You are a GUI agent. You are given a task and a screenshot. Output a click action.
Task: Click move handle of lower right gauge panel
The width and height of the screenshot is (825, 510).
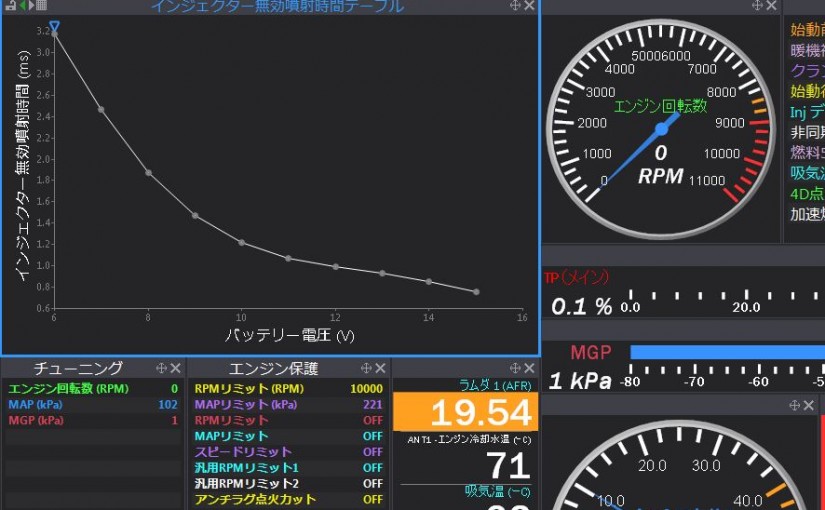pyautogui.click(x=794, y=405)
